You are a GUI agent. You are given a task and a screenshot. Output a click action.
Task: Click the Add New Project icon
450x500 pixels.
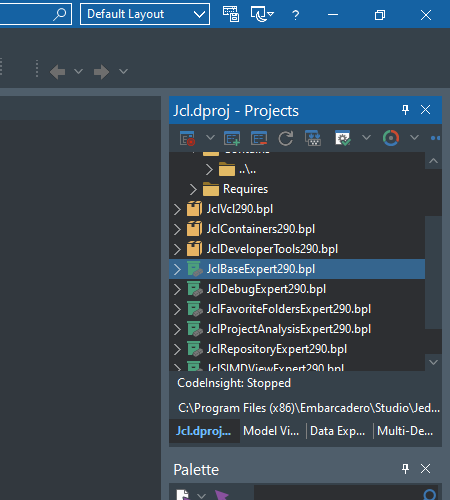tap(232, 138)
